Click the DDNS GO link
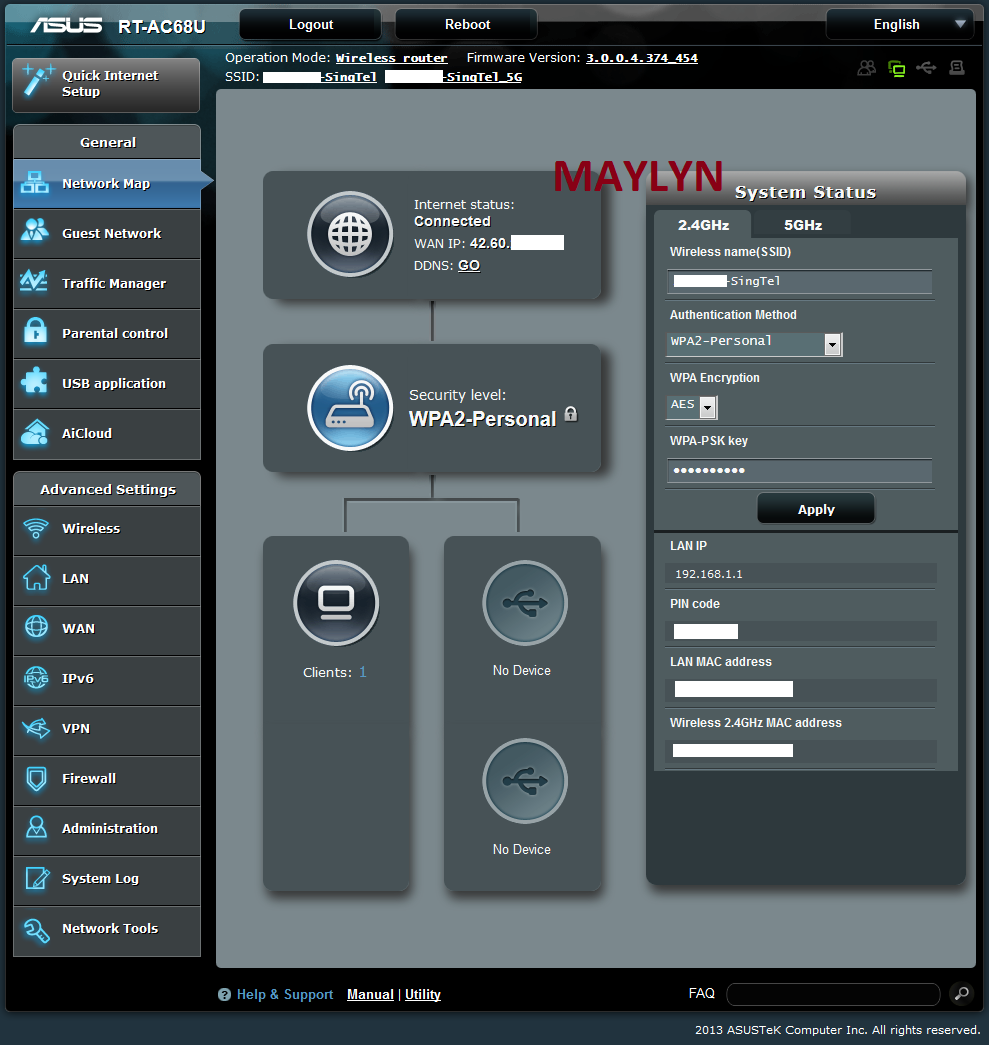 click(x=468, y=266)
